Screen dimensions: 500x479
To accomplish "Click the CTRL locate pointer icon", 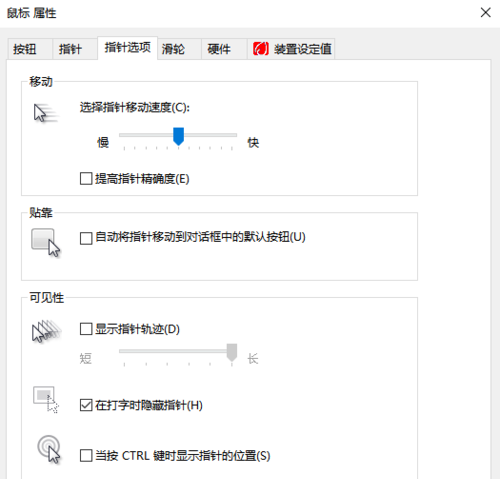I will click(49, 449).
